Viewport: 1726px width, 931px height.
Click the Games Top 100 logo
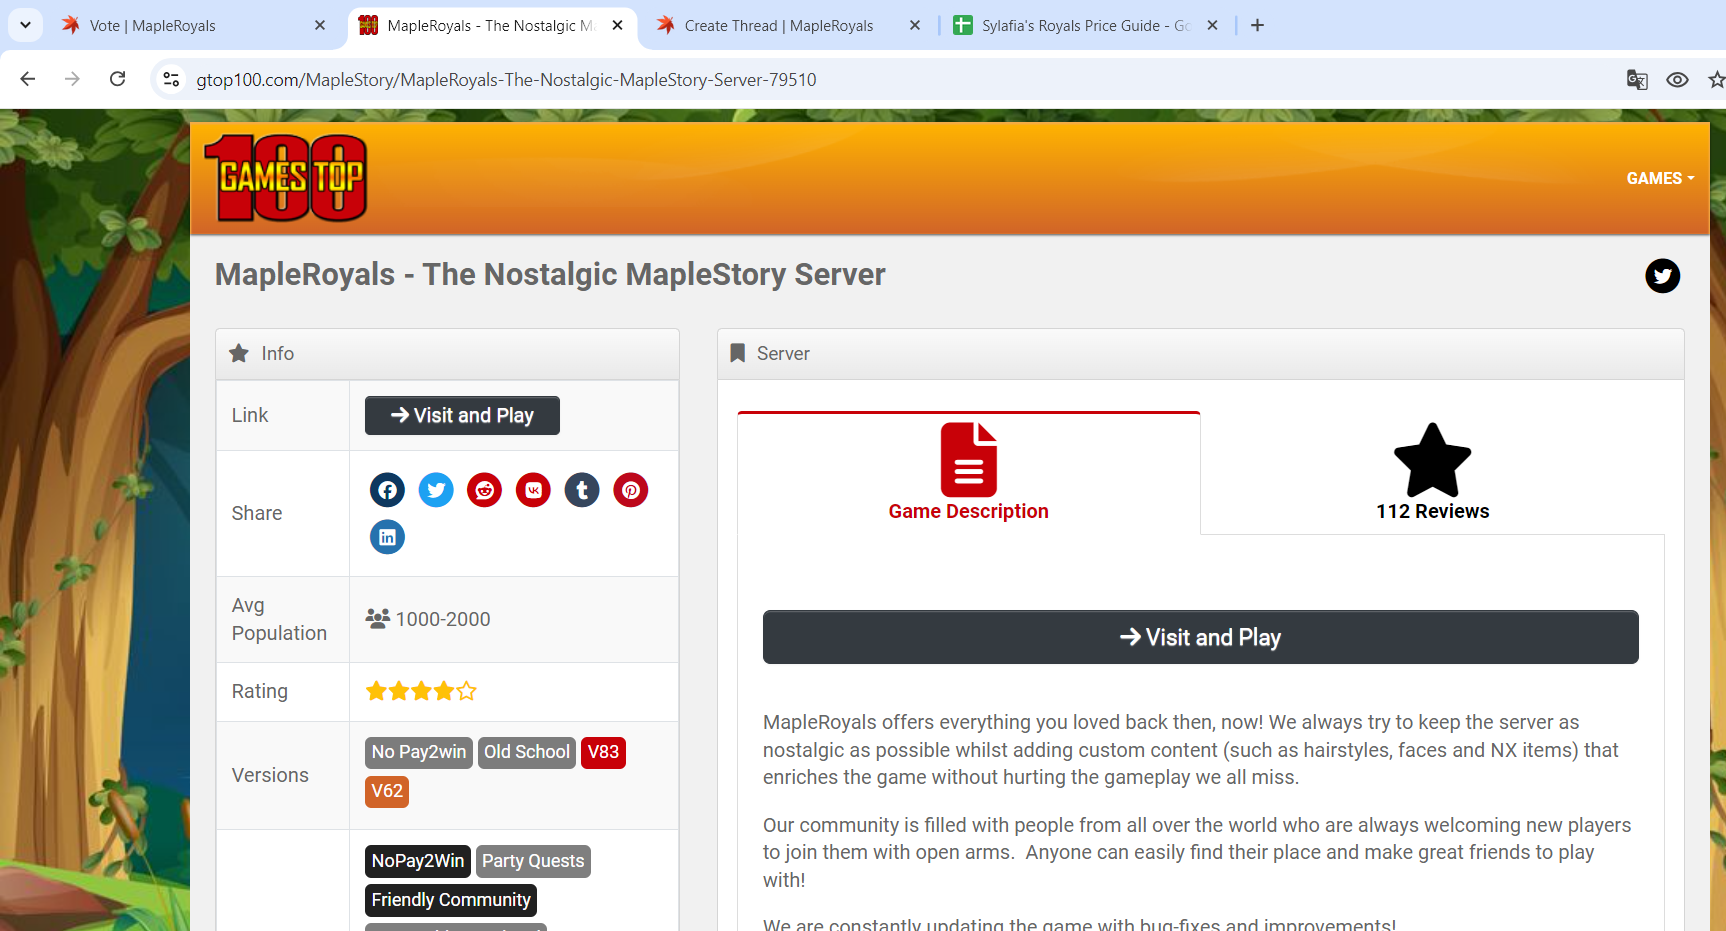[286, 178]
